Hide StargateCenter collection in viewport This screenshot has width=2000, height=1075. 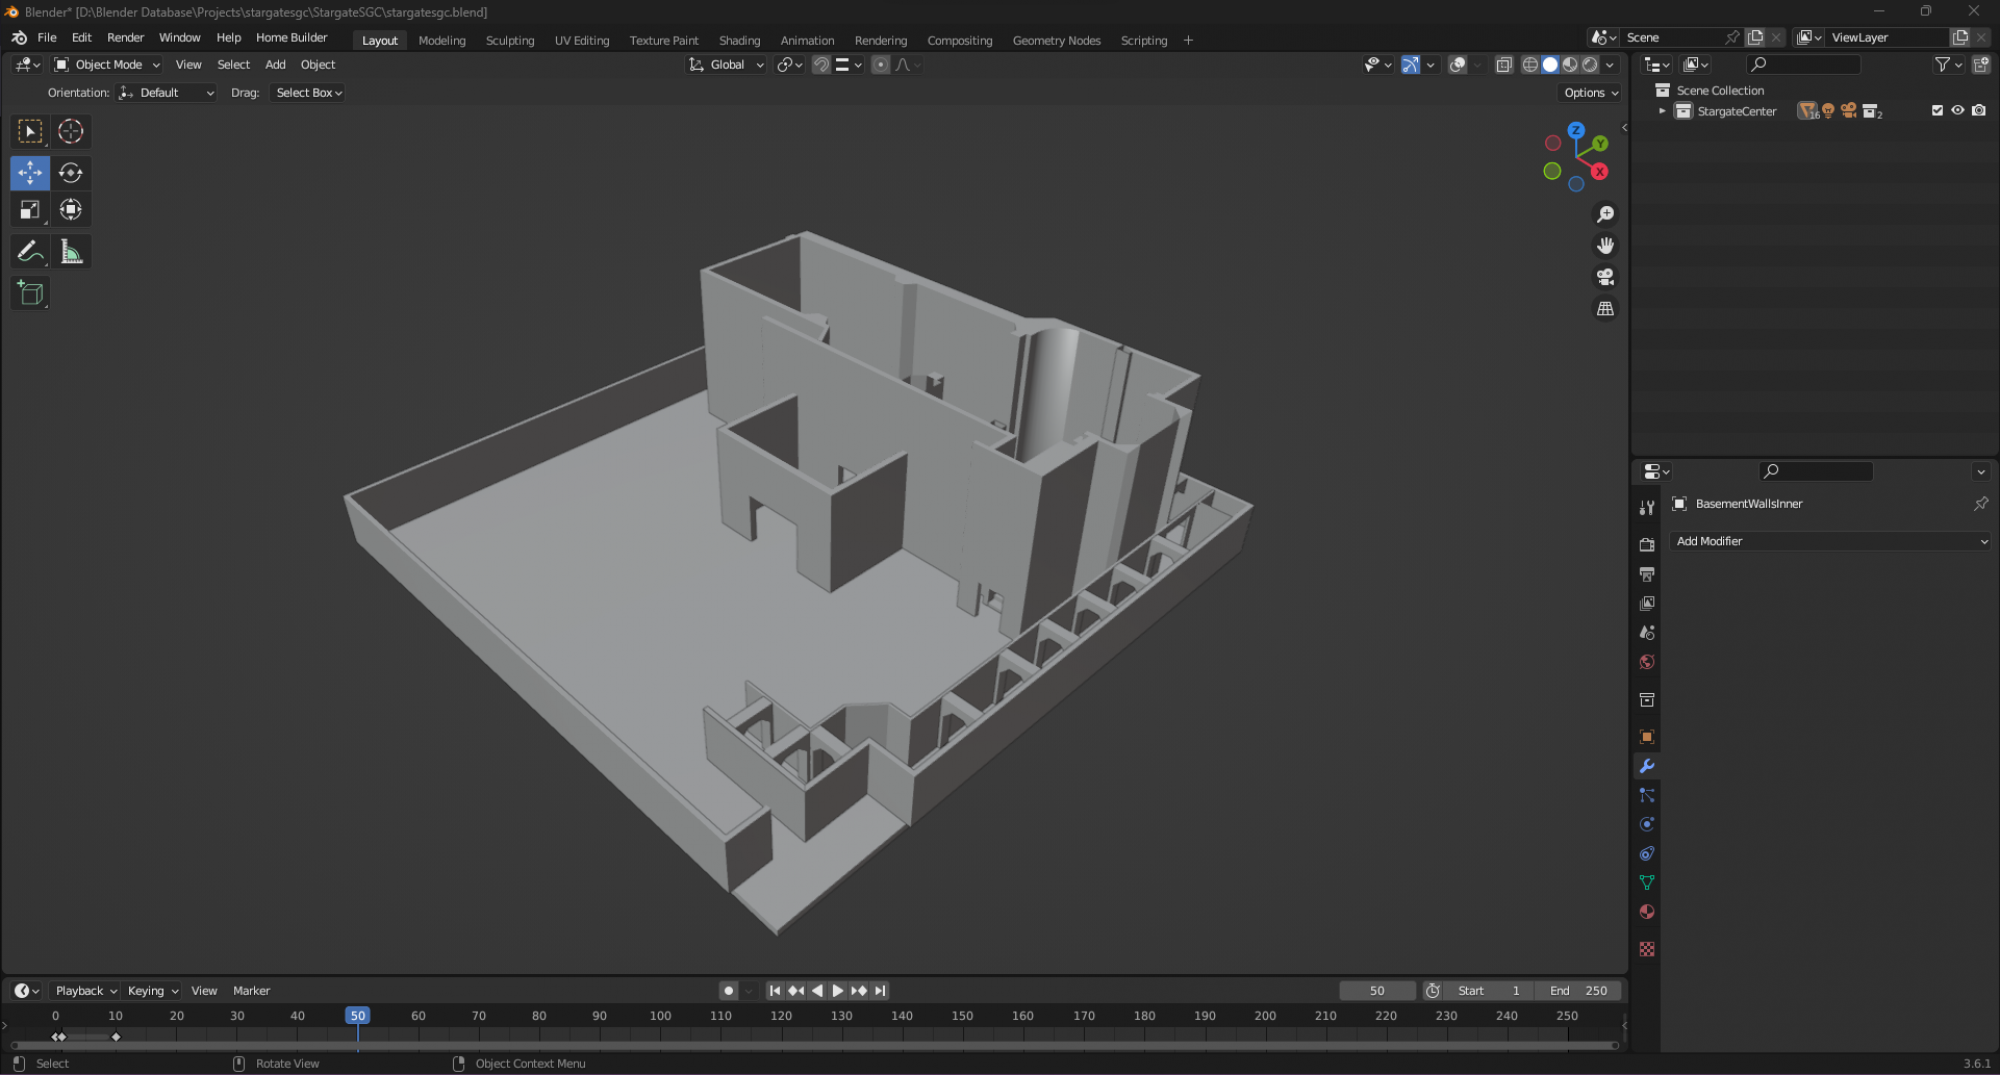tap(1958, 111)
